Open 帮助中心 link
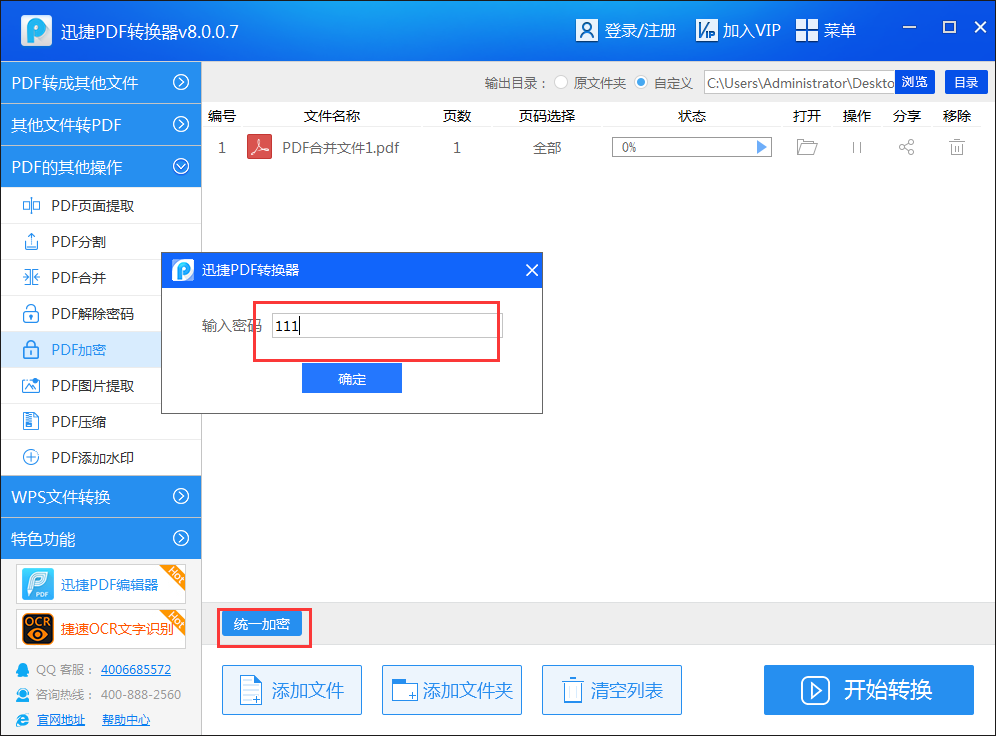Image resolution: width=996 pixels, height=736 pixels. 126,719
